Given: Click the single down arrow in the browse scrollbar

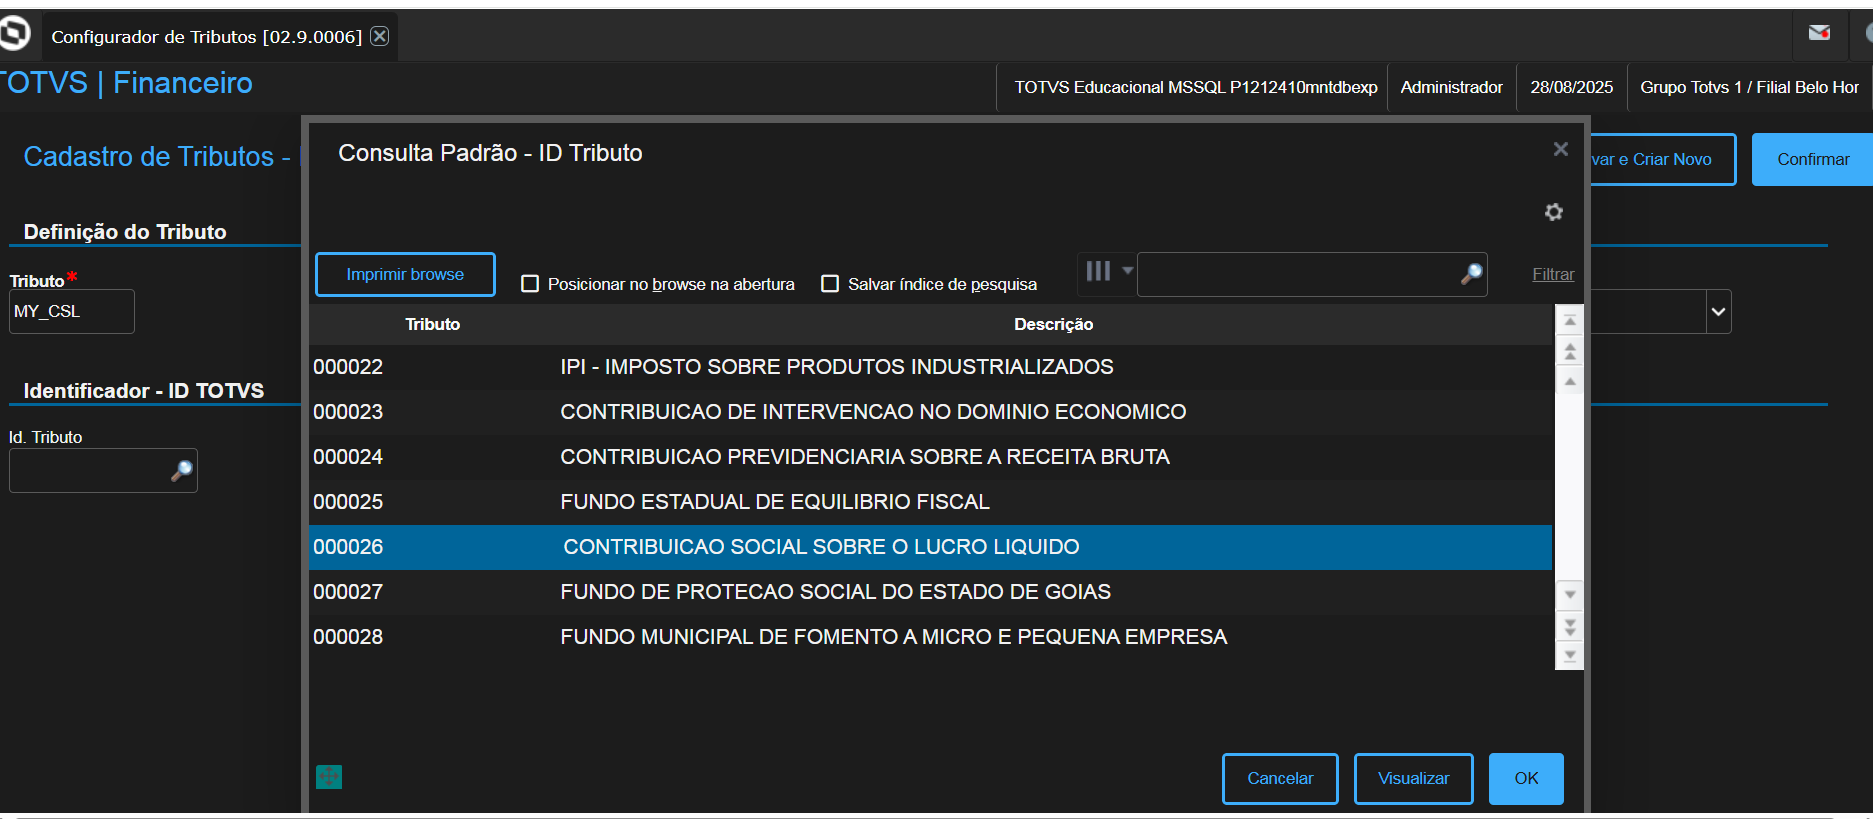Looking at the screenshot, I should 1570,595.
